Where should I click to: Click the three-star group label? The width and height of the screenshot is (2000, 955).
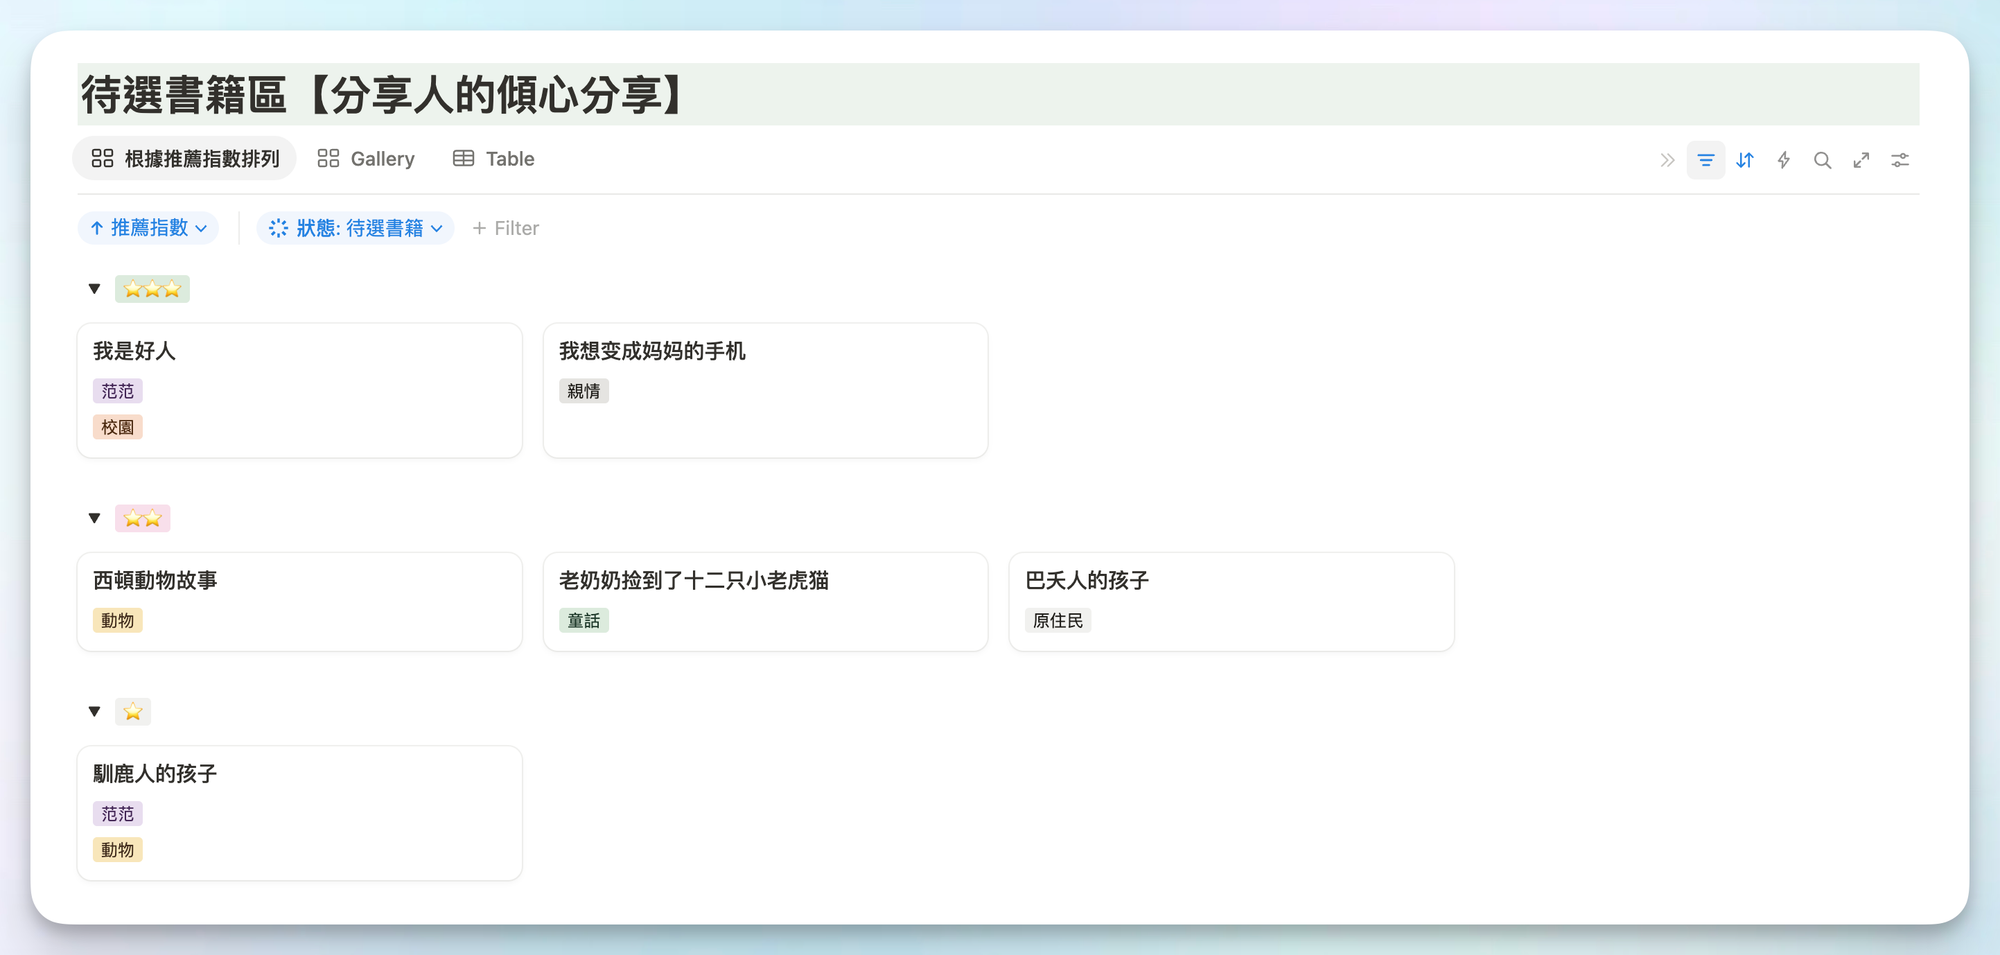pos(152,289)
